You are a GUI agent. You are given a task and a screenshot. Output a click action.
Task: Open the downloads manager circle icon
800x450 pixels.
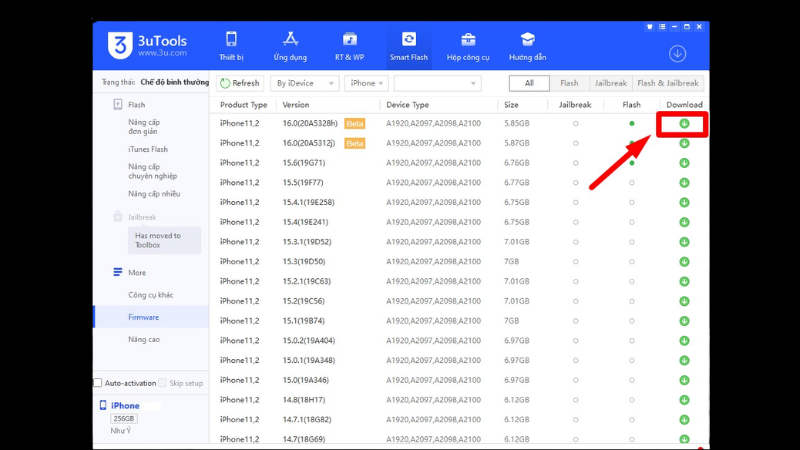(678, 54)
